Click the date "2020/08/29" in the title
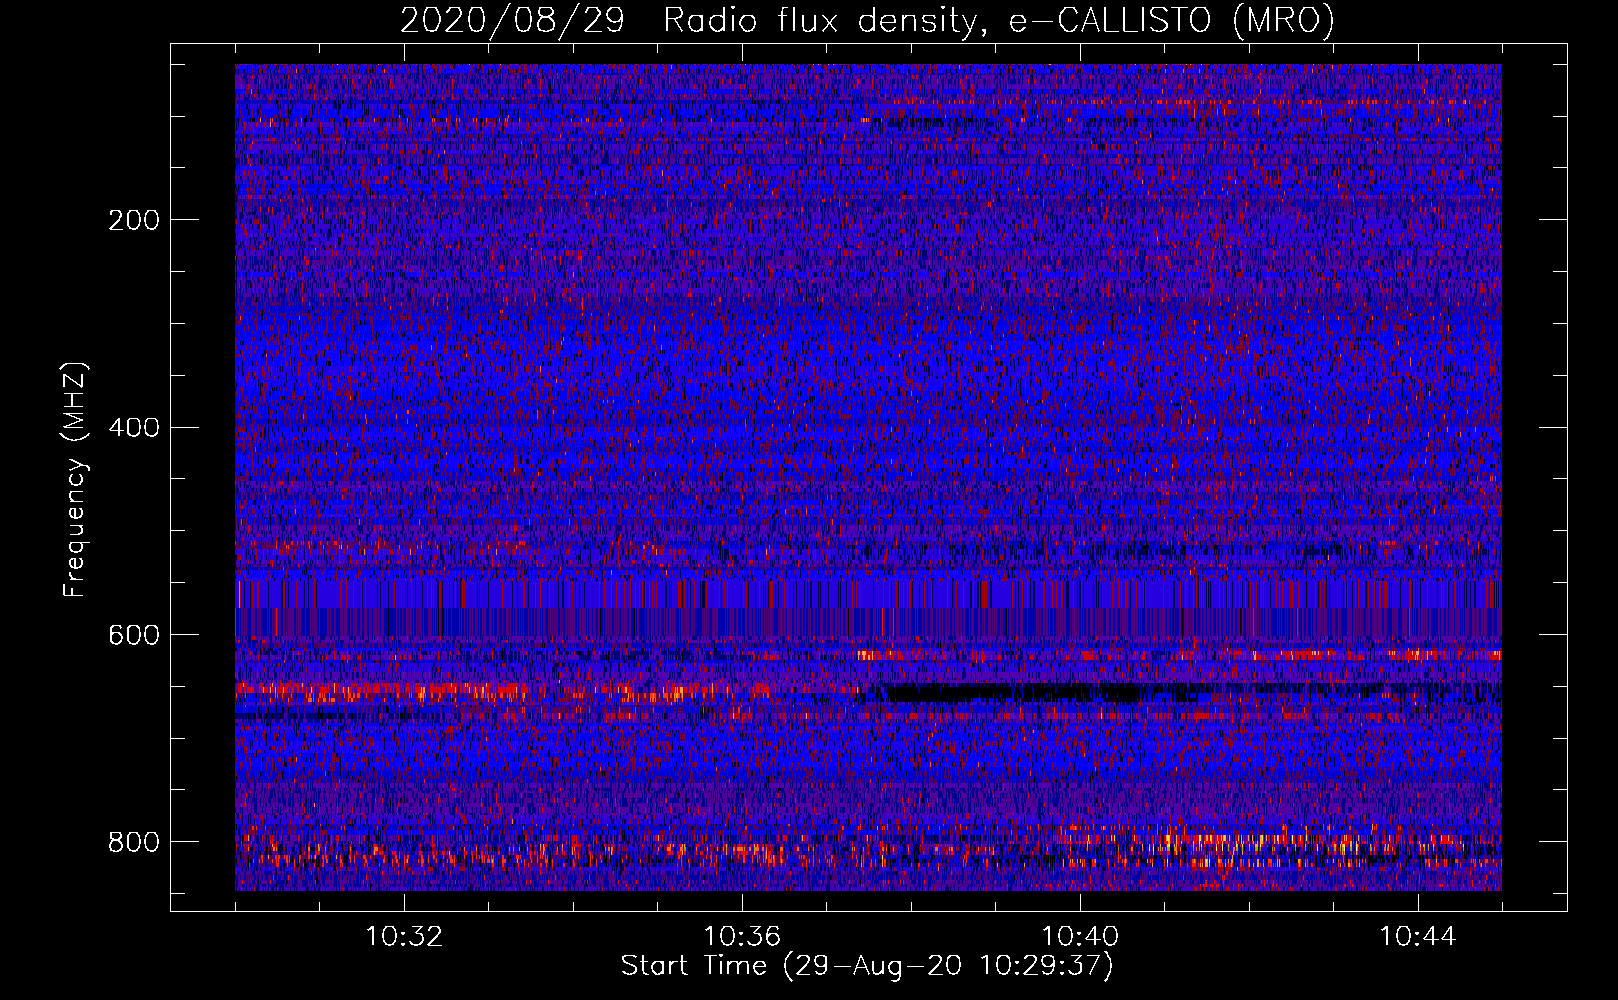1618x1000 pixels. pos(512,20)
